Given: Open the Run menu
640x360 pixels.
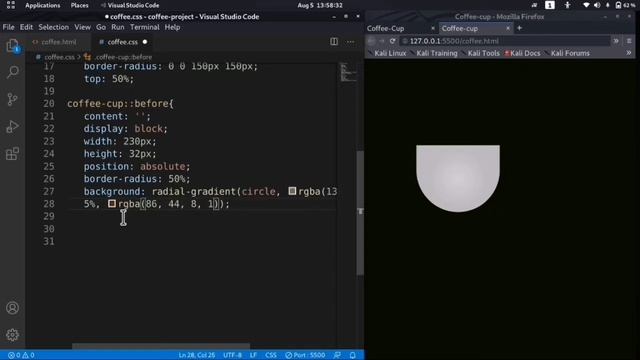Looking at the screenshot, I should click(118, 27).
